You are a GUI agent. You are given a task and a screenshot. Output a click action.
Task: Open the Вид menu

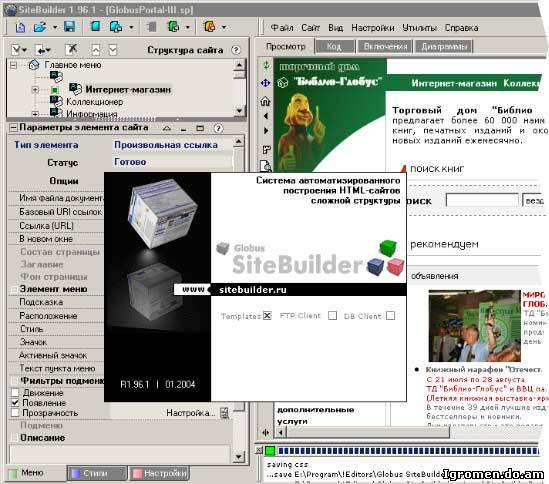tap(335, 28)
